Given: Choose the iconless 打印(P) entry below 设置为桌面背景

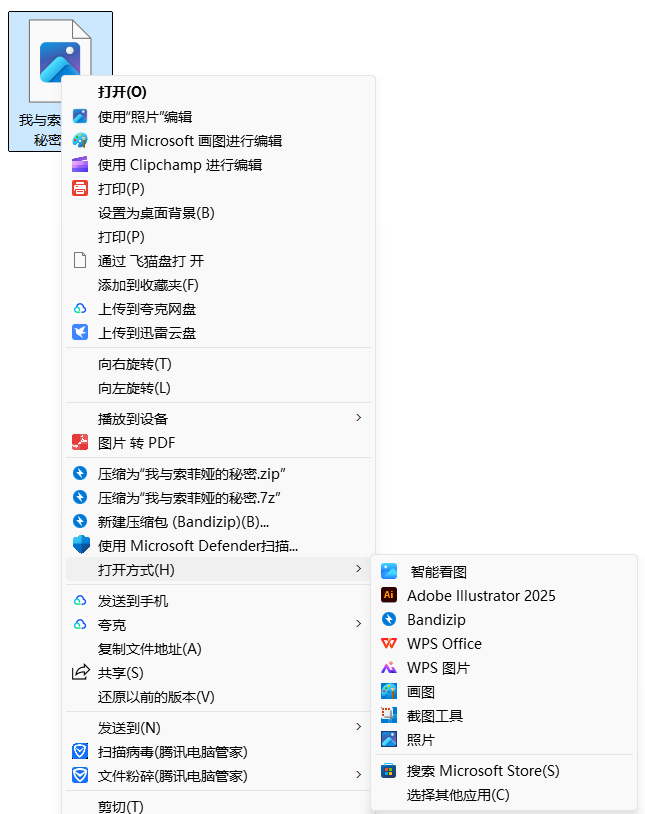Looking at the screenshot, I should click(219, 237).
